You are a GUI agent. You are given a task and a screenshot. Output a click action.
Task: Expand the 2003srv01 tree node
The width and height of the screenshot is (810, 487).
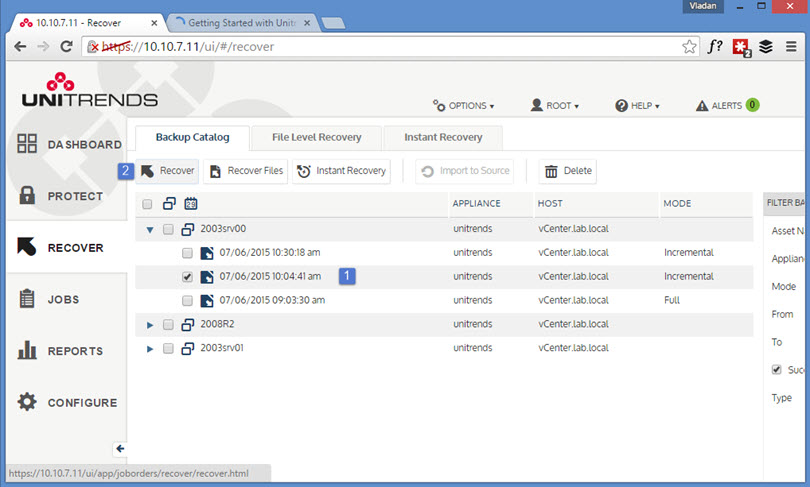point(150,349)
